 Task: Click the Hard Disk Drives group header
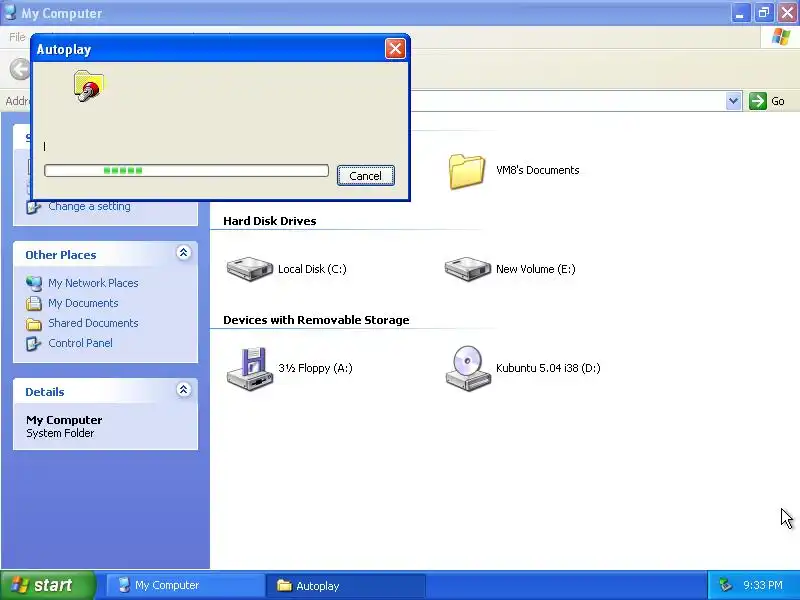click(x=269, y=221)
